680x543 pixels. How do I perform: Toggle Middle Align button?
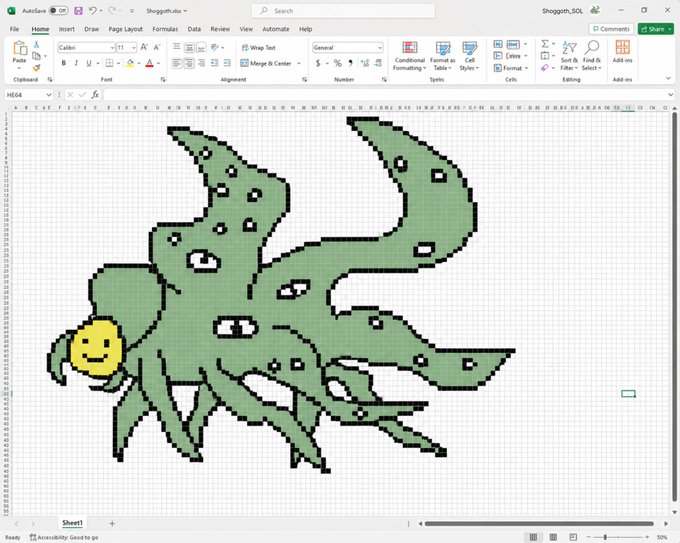[x=189, y=47]
